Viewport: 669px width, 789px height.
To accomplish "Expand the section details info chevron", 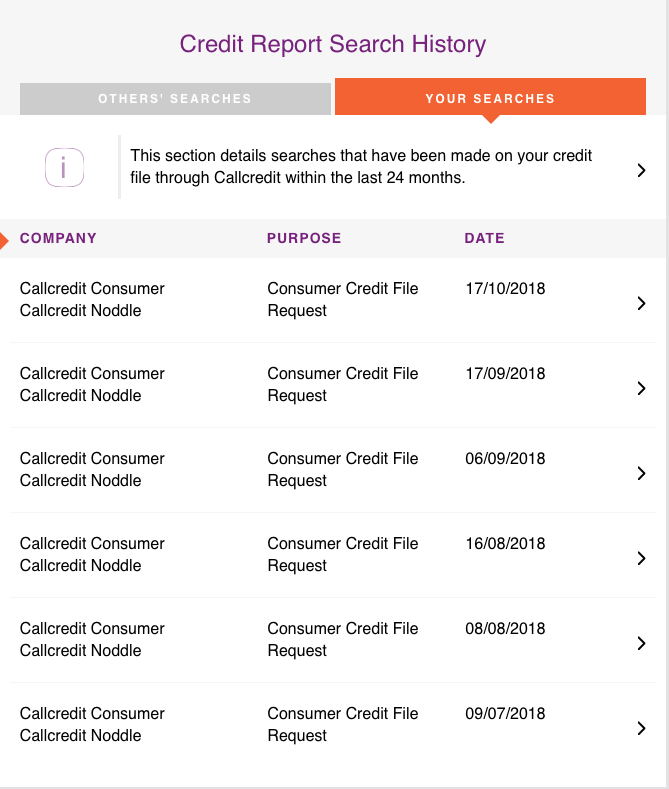I will point(641,170).
